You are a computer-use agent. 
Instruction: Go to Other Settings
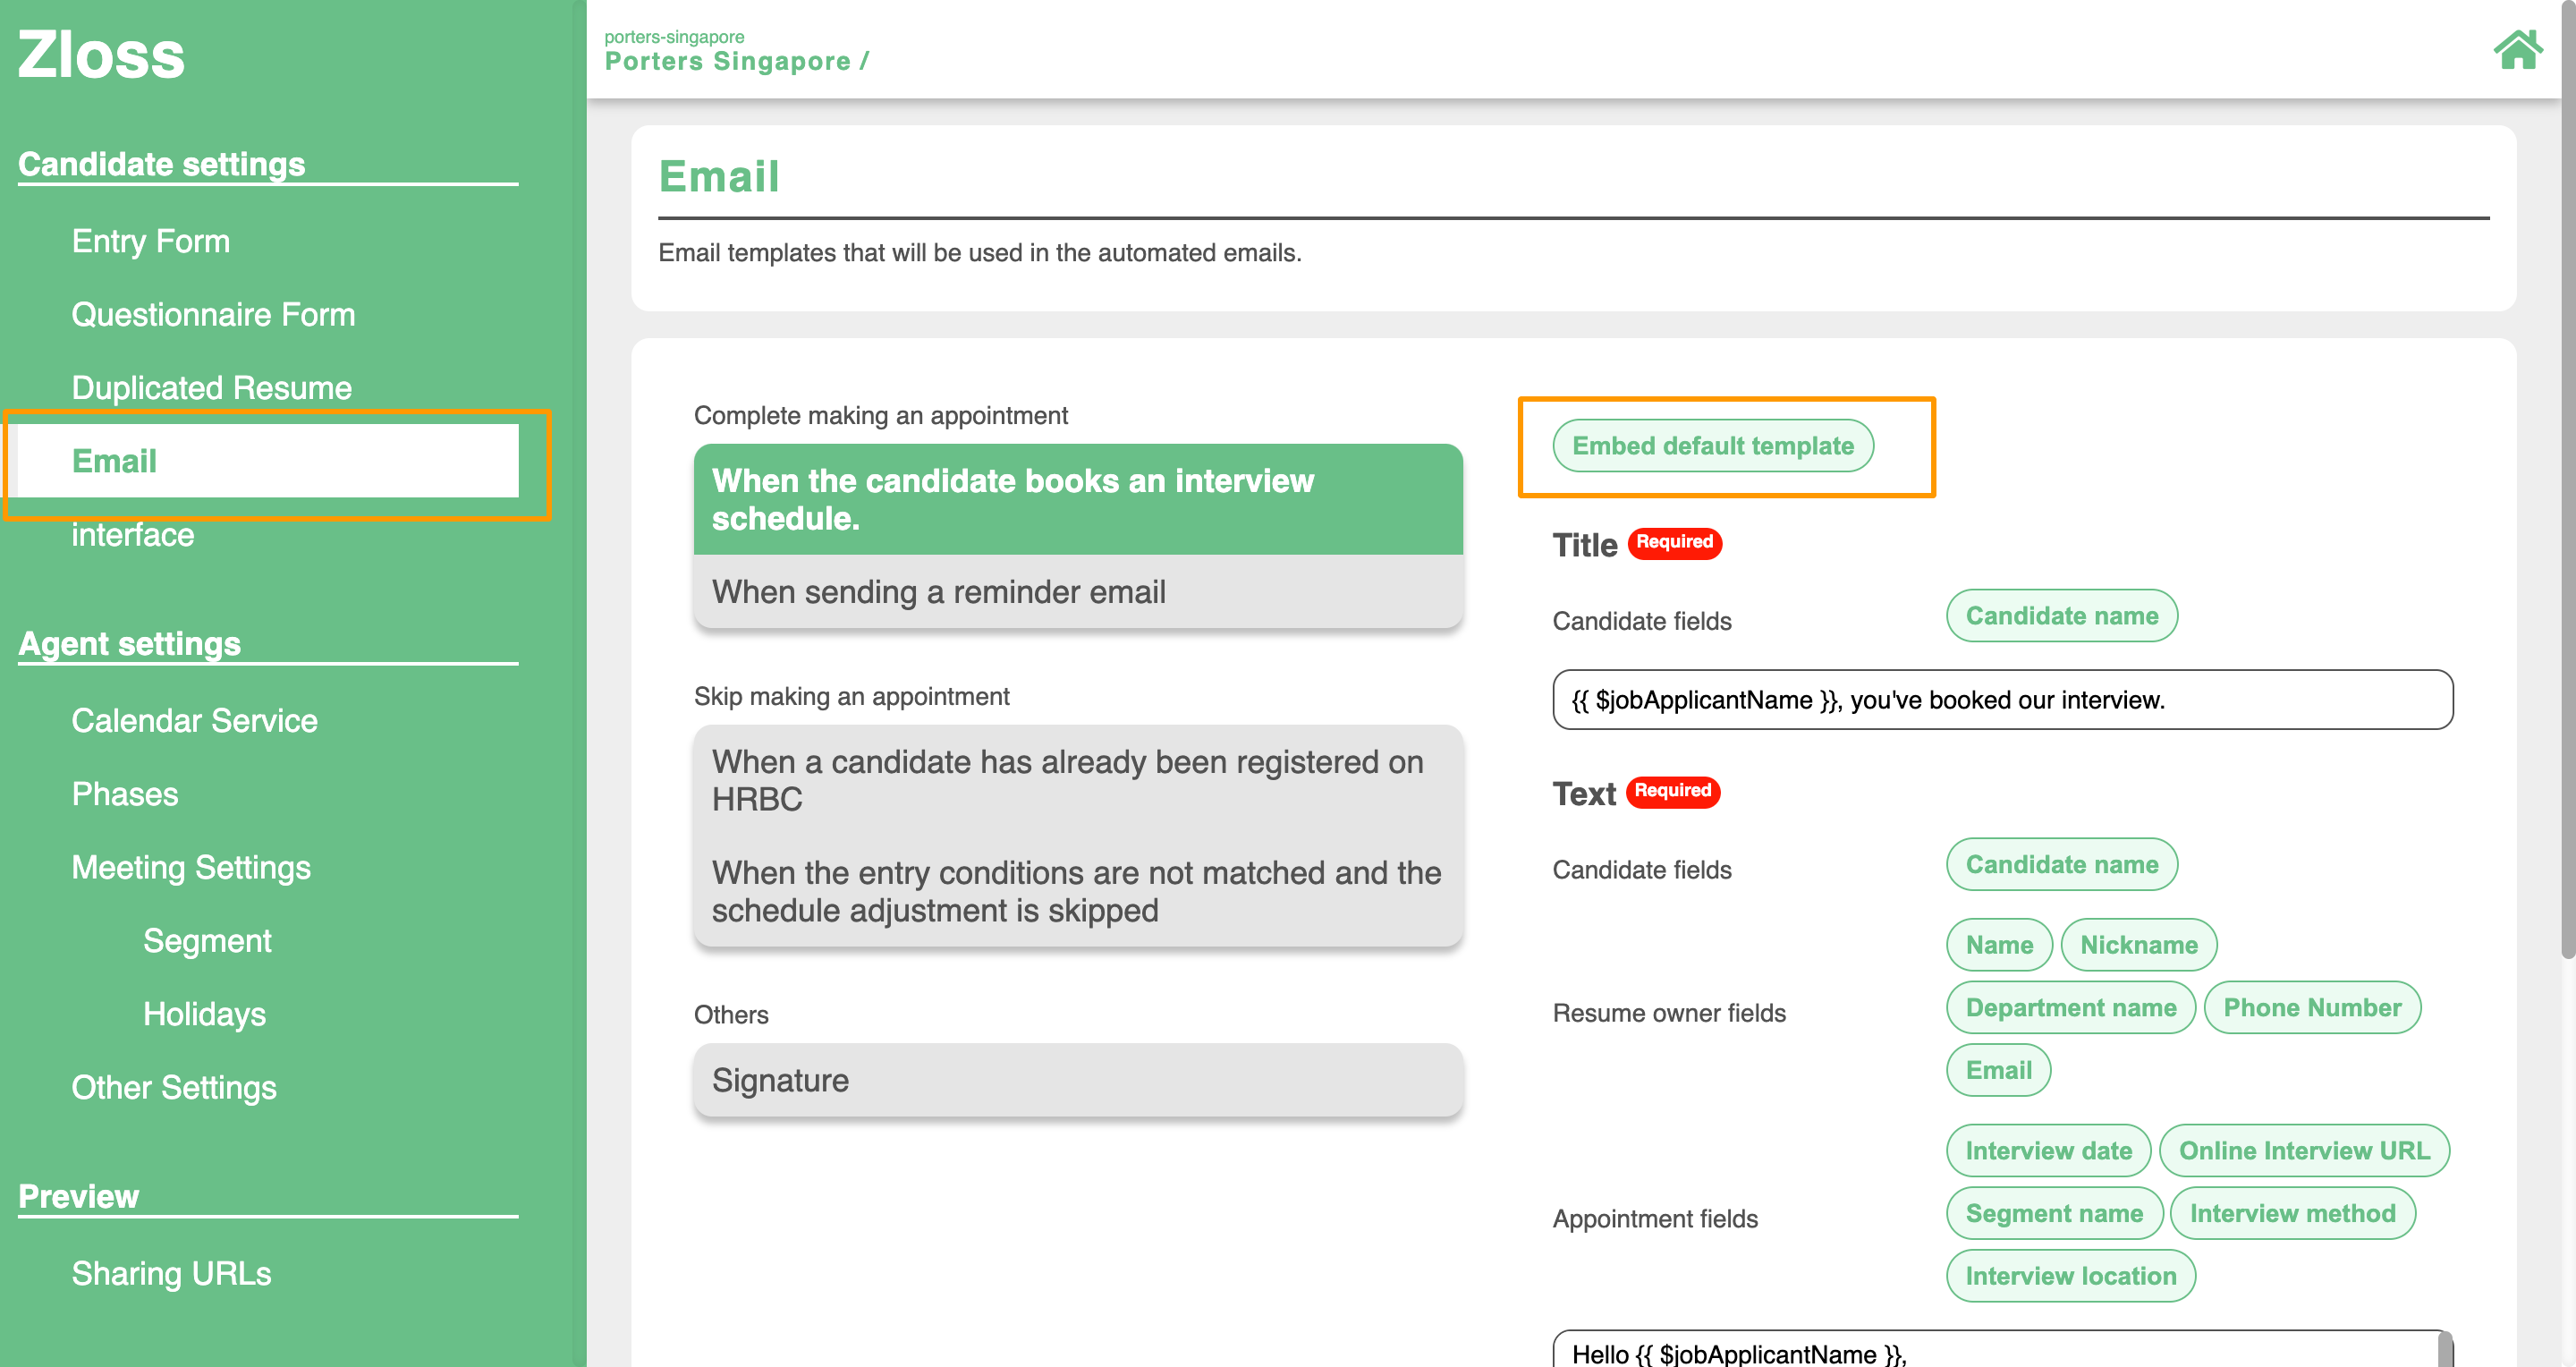[x=174, y=1088]
